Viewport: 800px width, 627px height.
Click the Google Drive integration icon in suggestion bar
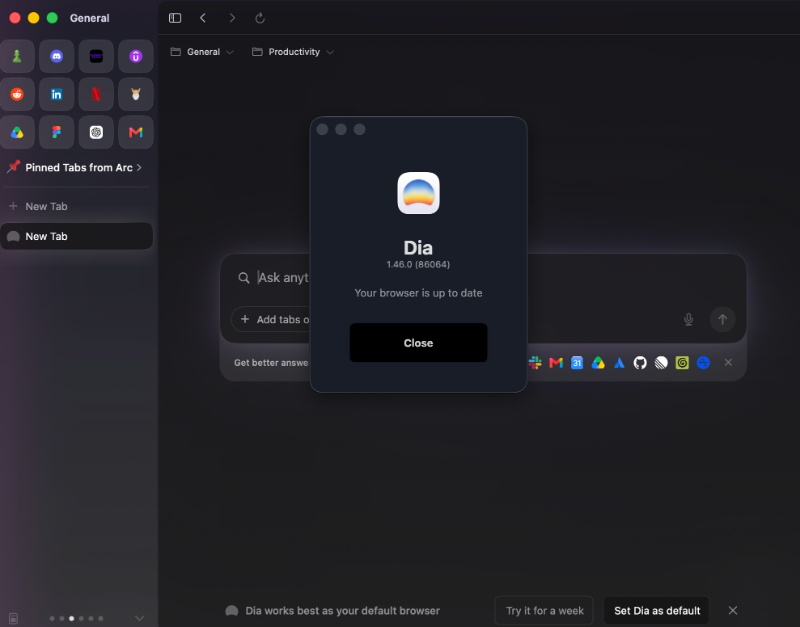598,362
